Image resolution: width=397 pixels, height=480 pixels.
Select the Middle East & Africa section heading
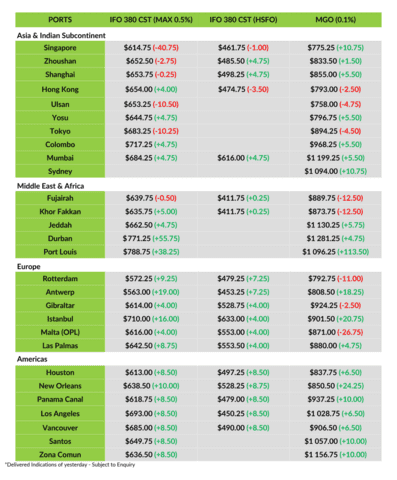point(50,186)
